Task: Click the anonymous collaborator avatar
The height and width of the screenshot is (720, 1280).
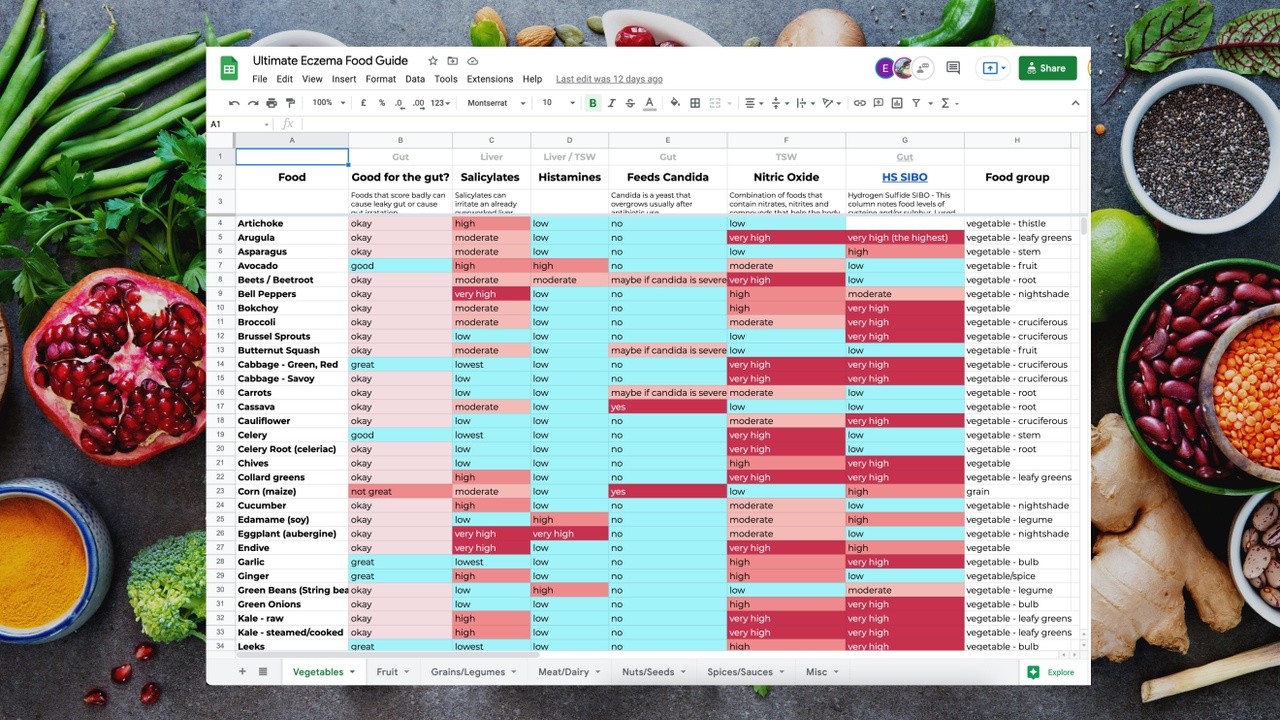Action: (923, 68)
